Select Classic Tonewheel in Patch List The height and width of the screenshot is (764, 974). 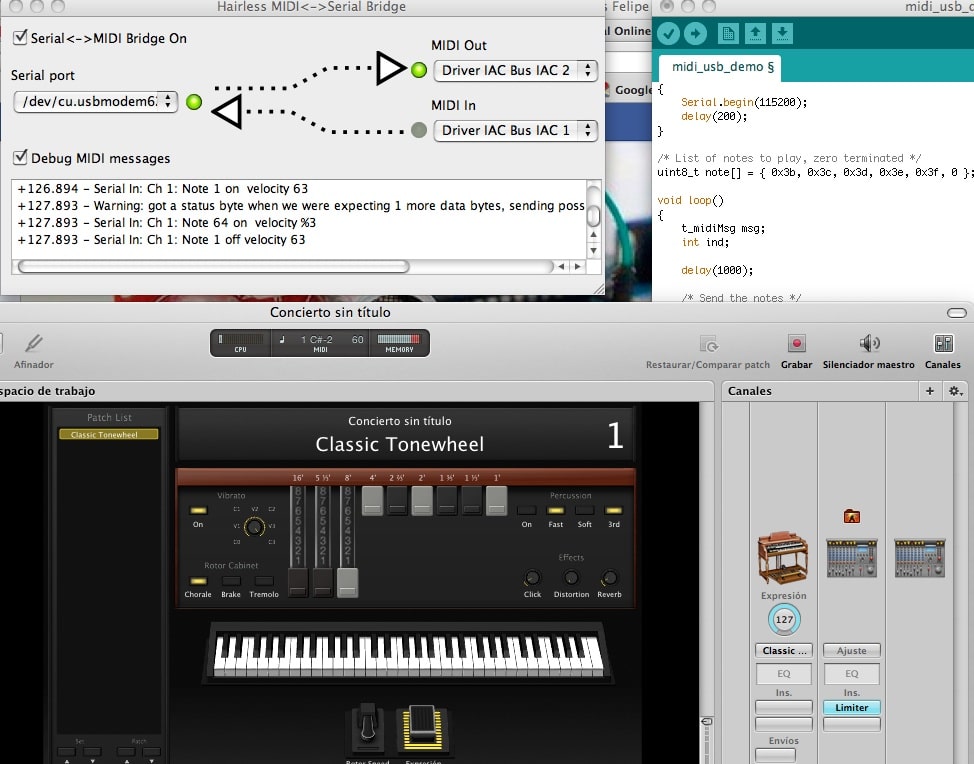108,435
